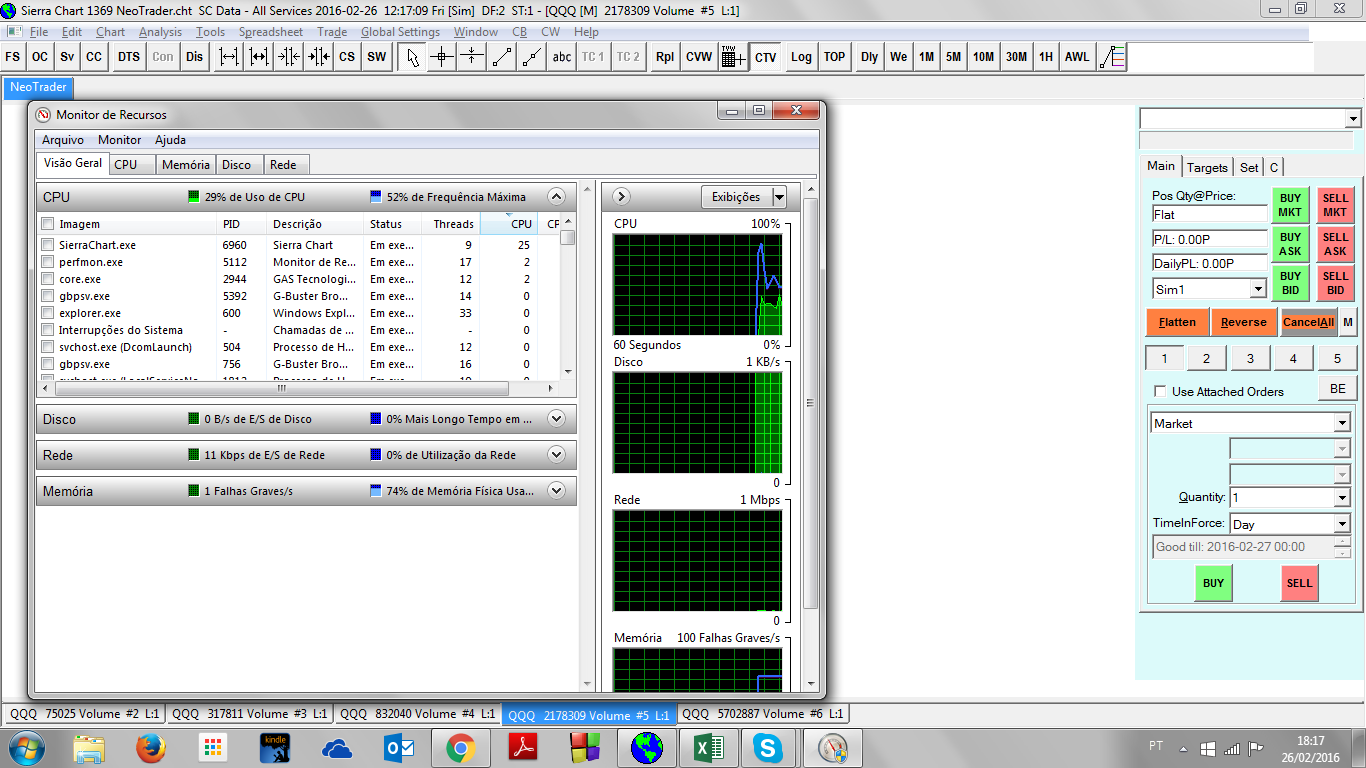The image size is (1366, 768).
Task: Expand the Disco section
Action: pyautogui.click(x=557, y=419)
